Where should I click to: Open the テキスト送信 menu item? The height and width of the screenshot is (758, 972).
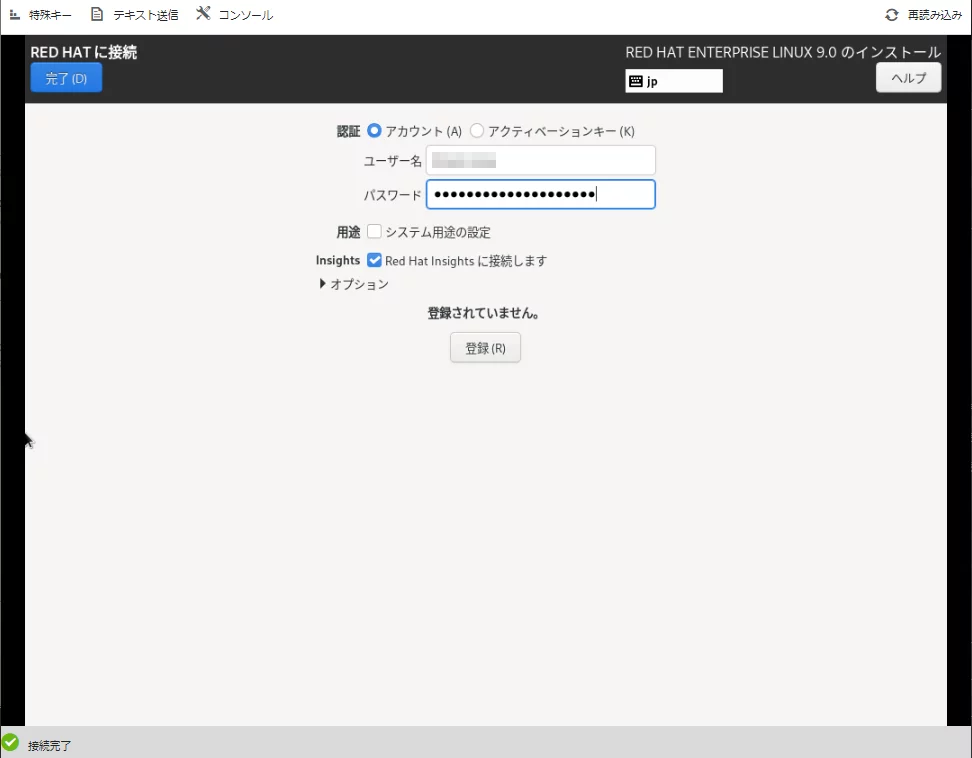(145, 15)
